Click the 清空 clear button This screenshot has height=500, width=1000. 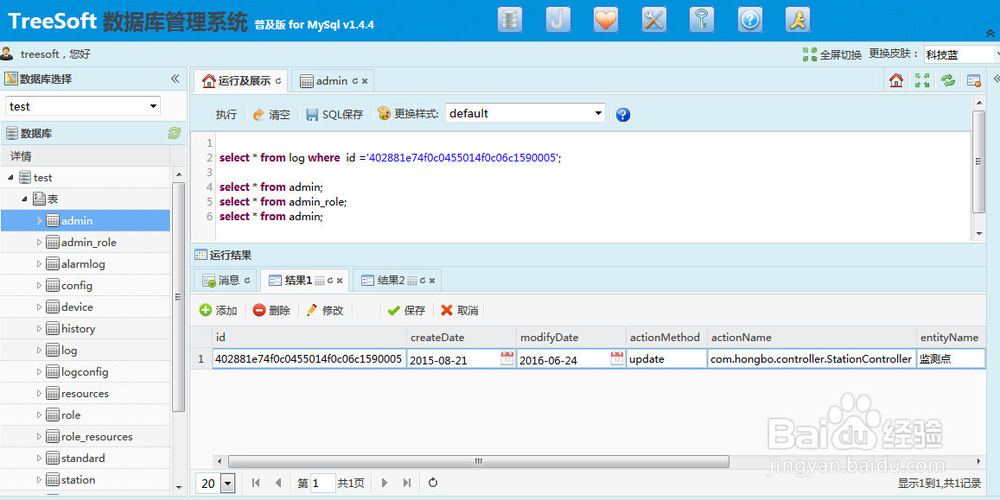(x=271, y=115)
